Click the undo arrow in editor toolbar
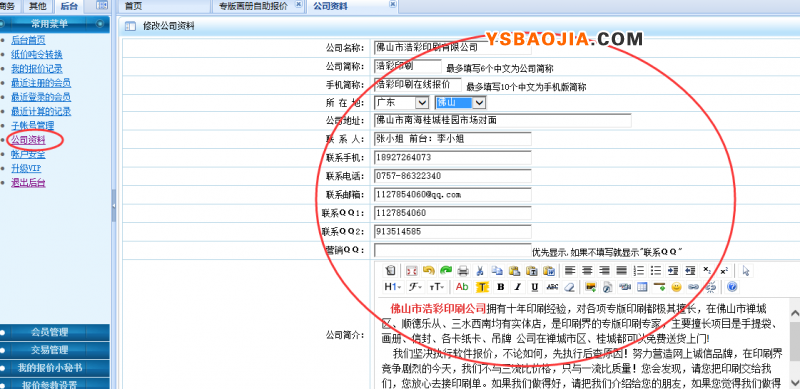The width and height of the screenshot is (800, 389). pyautogui.click(x=429, y=270)
